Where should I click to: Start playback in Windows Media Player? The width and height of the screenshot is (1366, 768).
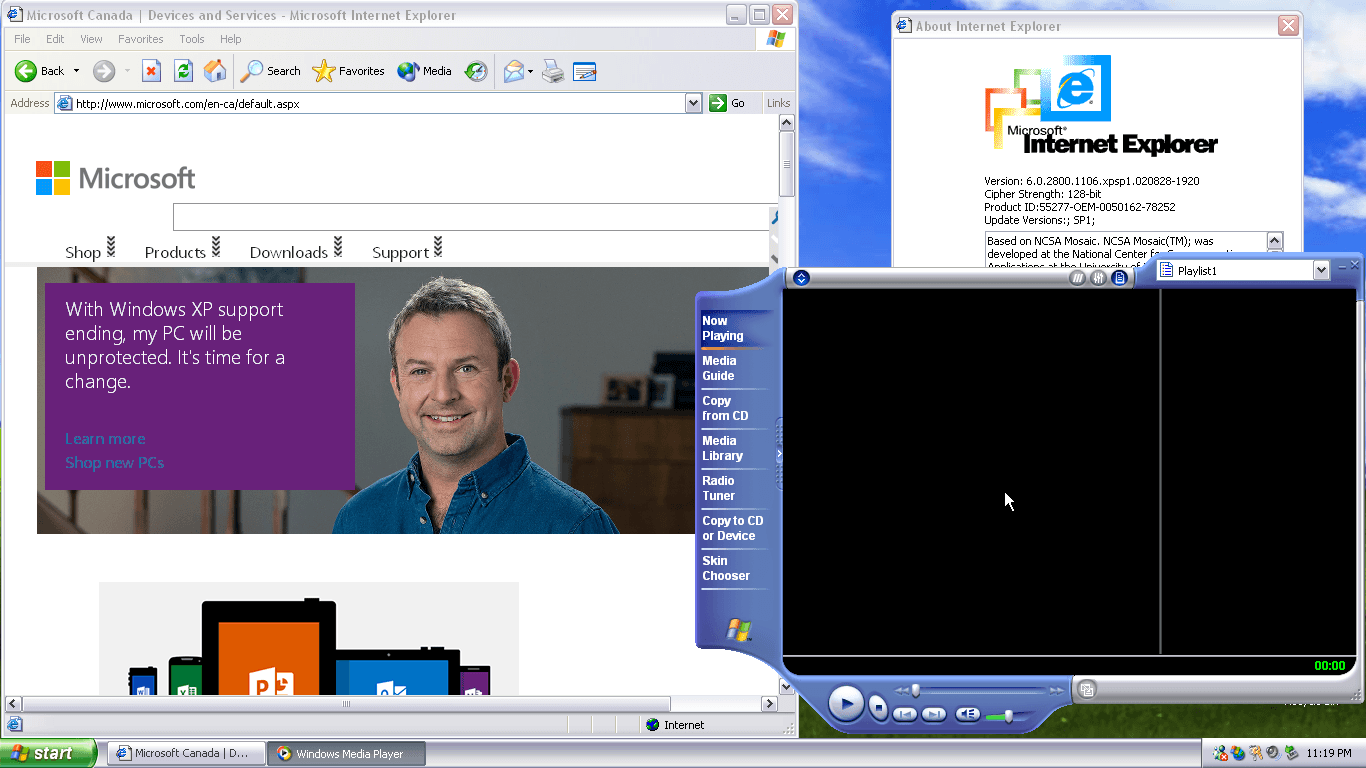(846, 704)
